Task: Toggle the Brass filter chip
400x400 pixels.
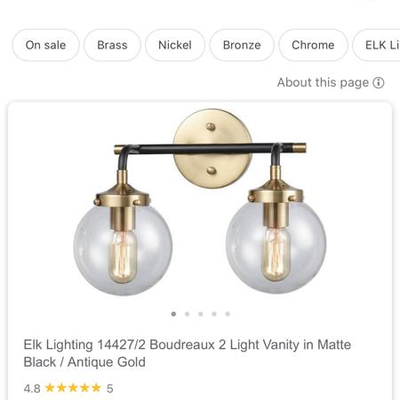Action: 112,45
